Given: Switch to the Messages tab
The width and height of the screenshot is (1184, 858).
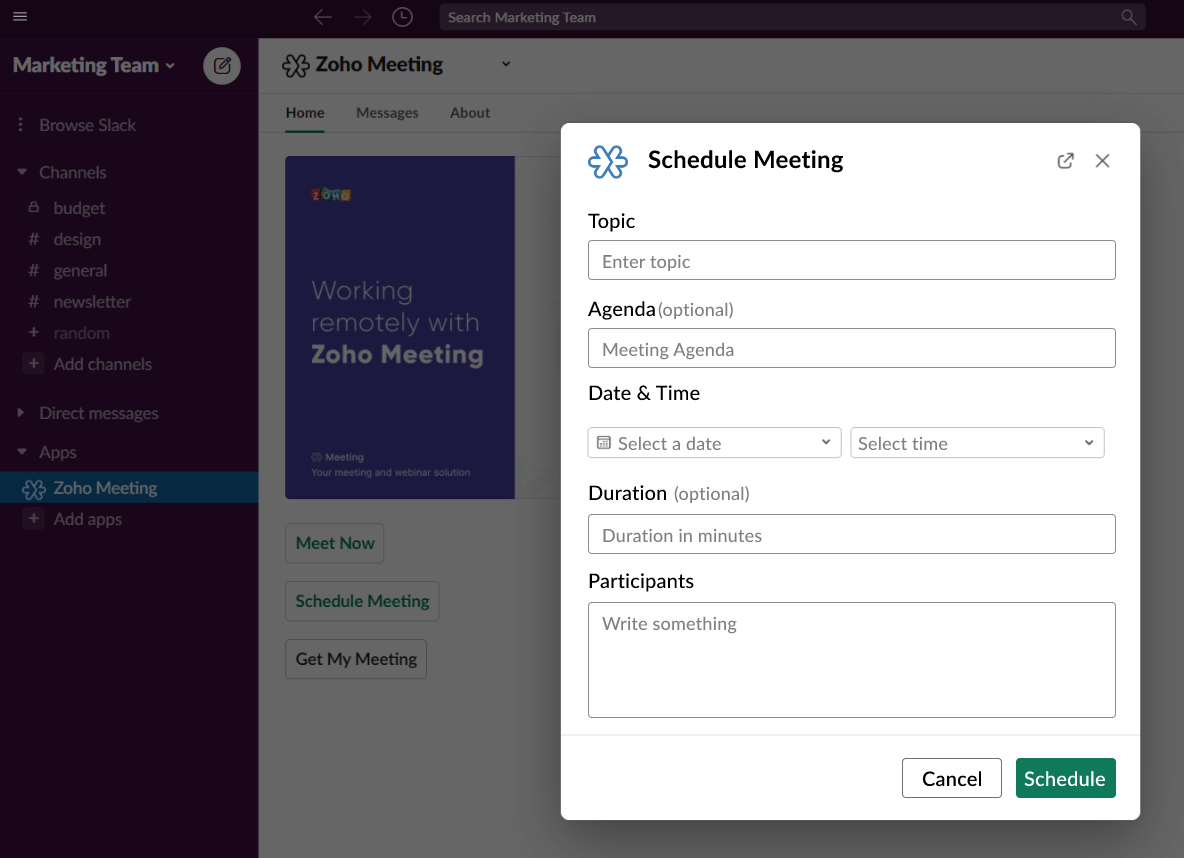Looking at the screenshot, I should [387, 112].
